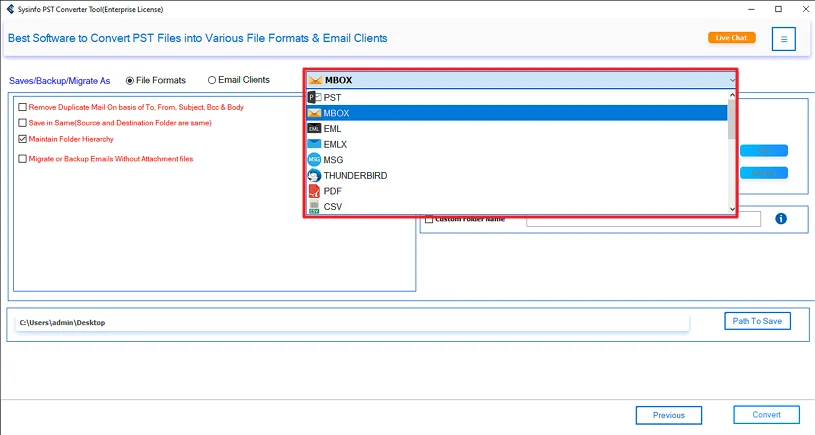Click the Thunderbird icon in list

pyautogui.click(x=314, y=175)
